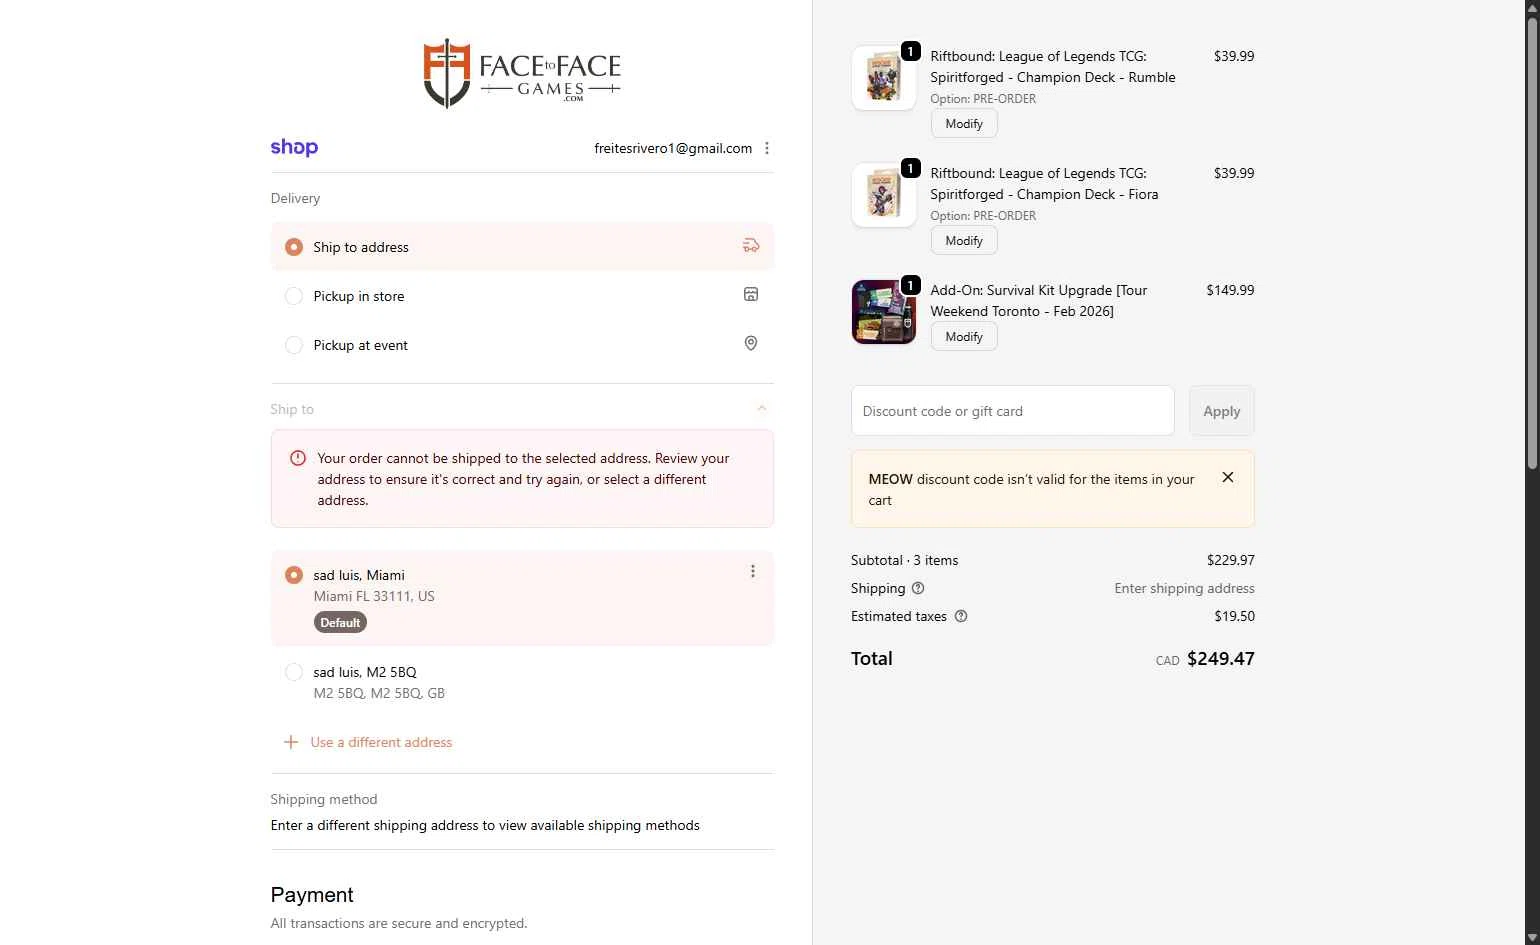Click the Apply discount button

(1221, 411)
